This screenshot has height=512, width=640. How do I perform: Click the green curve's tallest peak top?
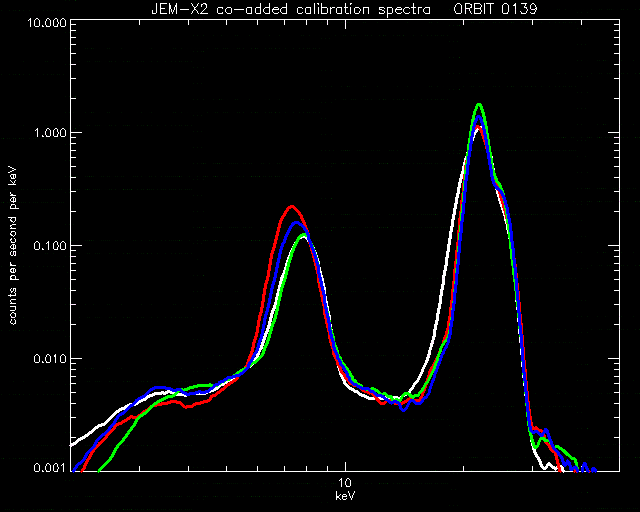[x=479, y=105]
